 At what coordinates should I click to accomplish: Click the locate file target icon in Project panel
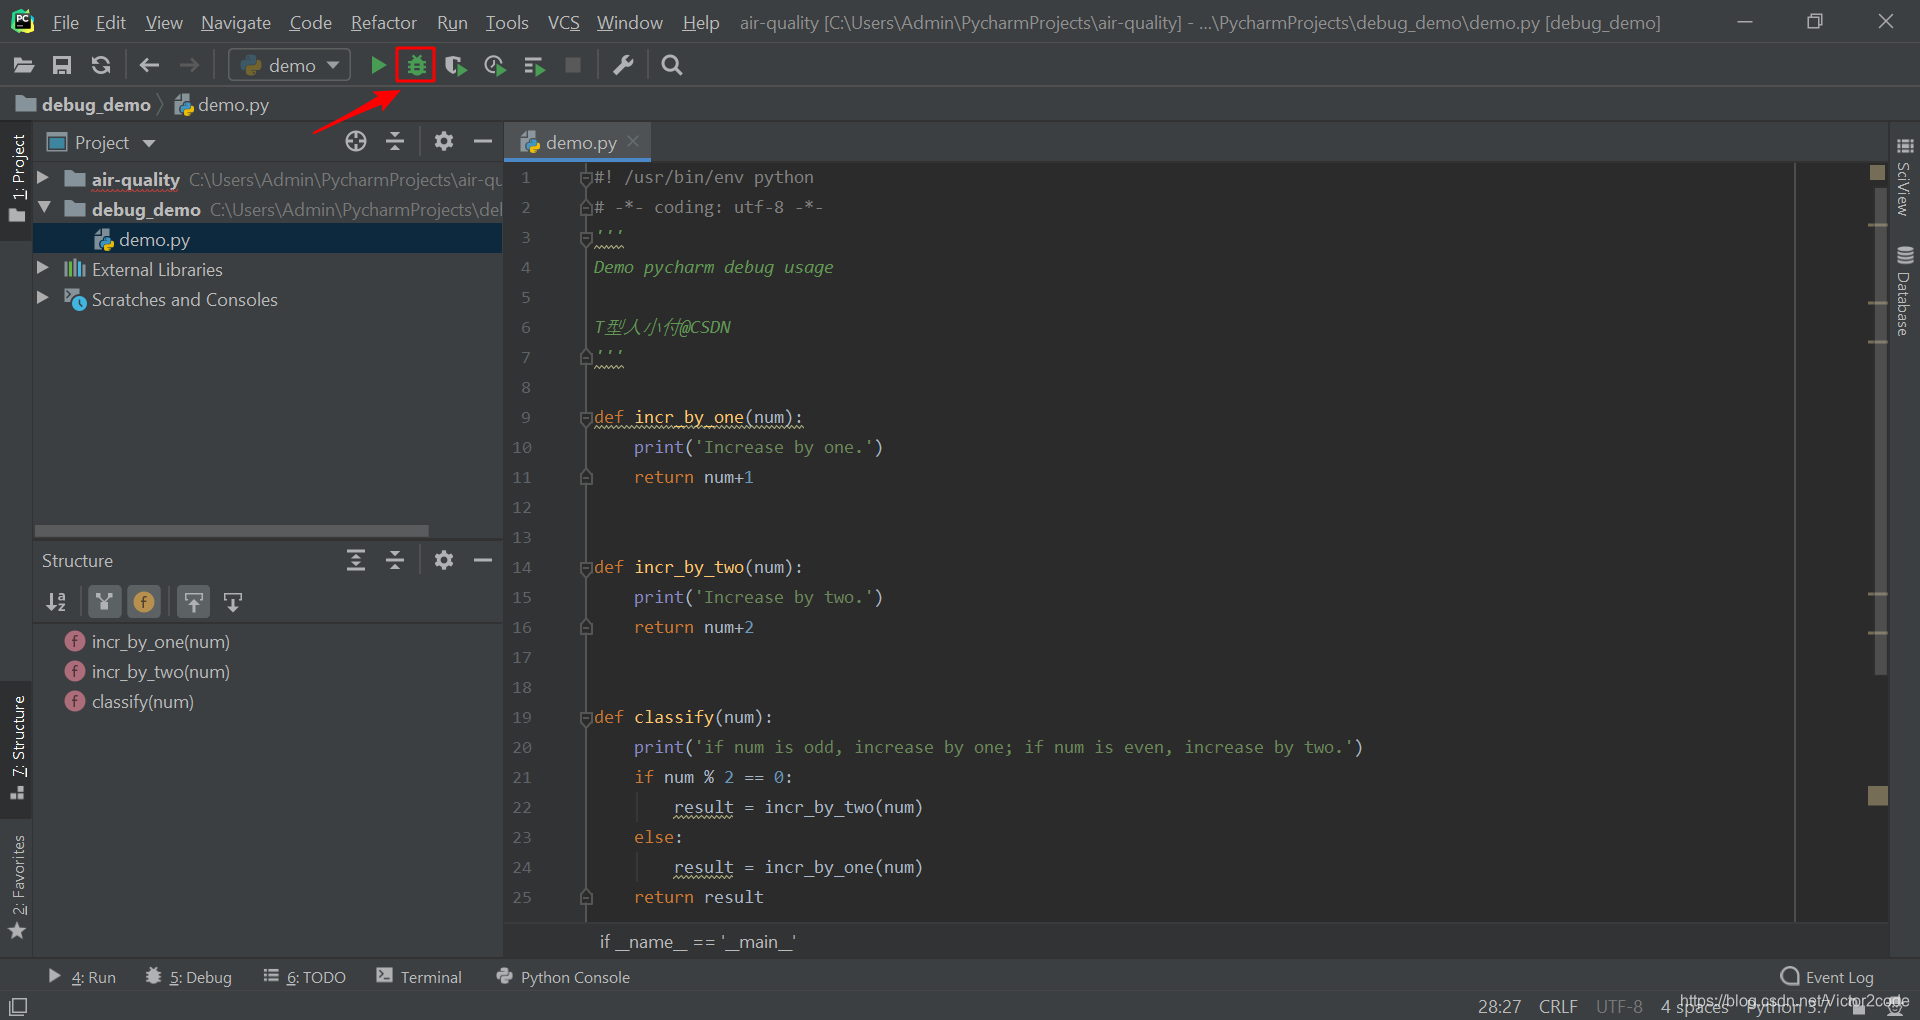[356, 142]
